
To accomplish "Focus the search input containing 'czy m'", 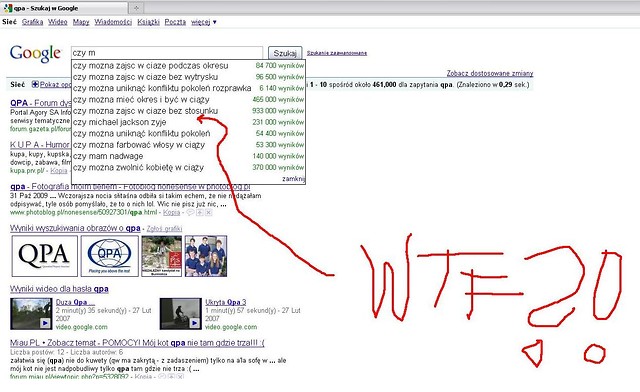I will pyautogui.click(x=167, y=53).
